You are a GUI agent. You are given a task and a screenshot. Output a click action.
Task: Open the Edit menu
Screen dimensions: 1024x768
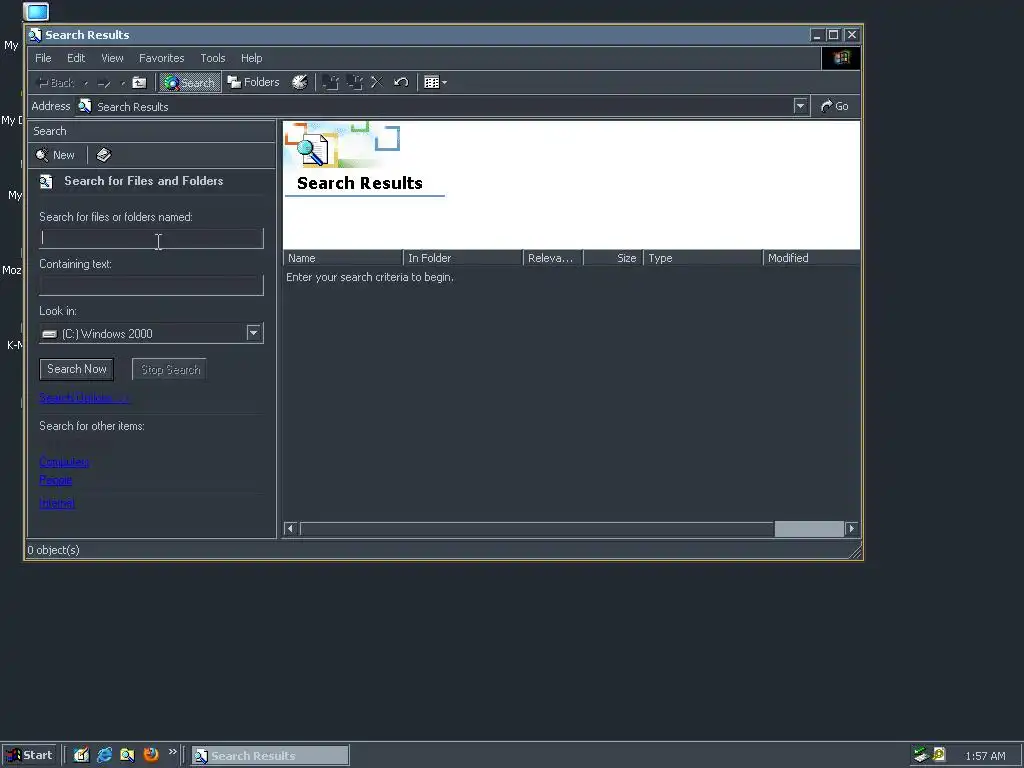(76, 58)
